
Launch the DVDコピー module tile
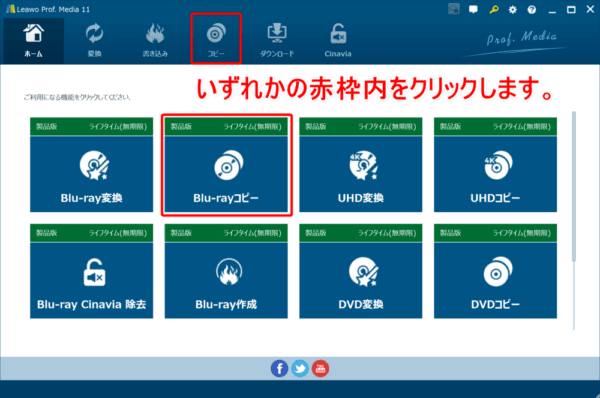[x=496, y=271]
